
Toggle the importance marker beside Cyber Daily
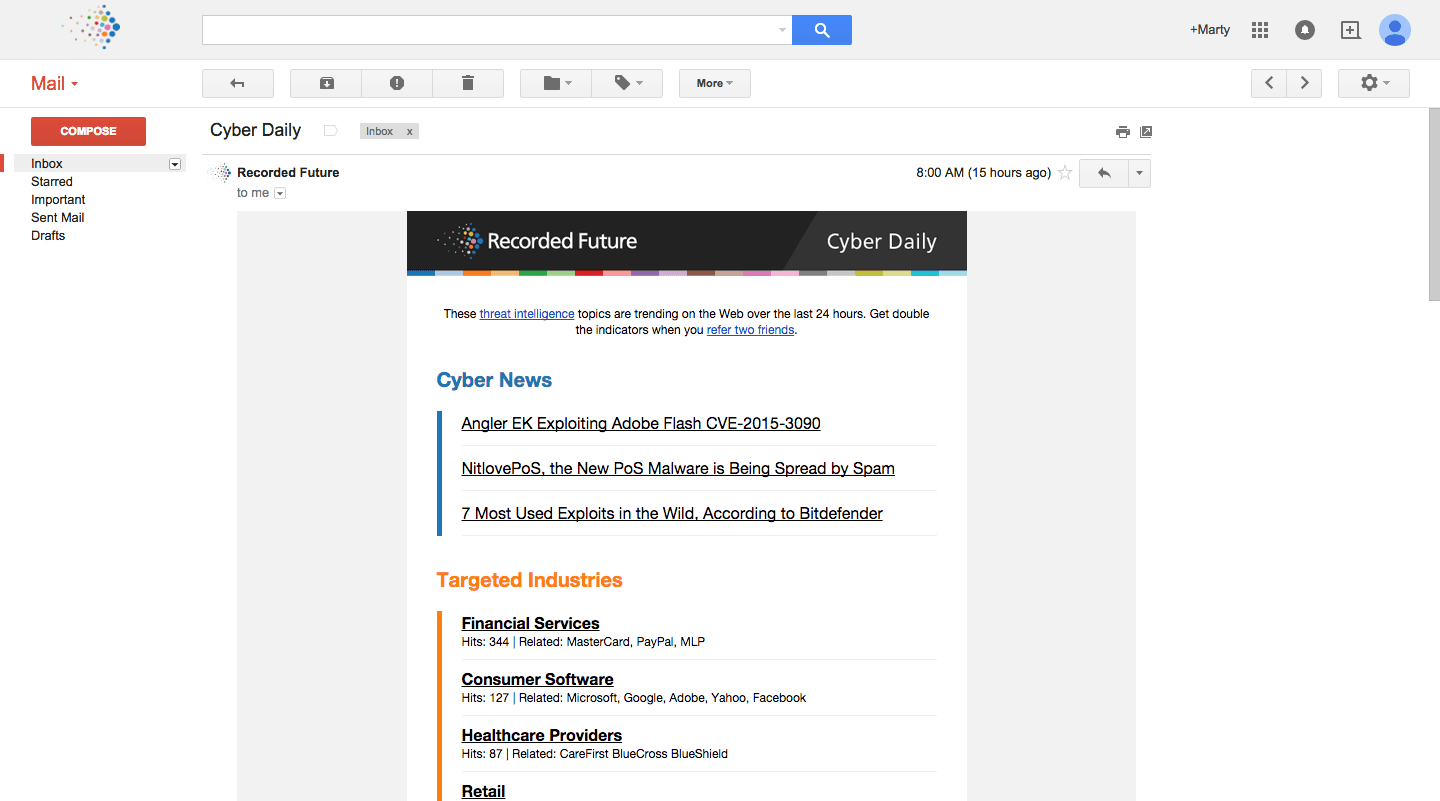[x=331, y=131]
